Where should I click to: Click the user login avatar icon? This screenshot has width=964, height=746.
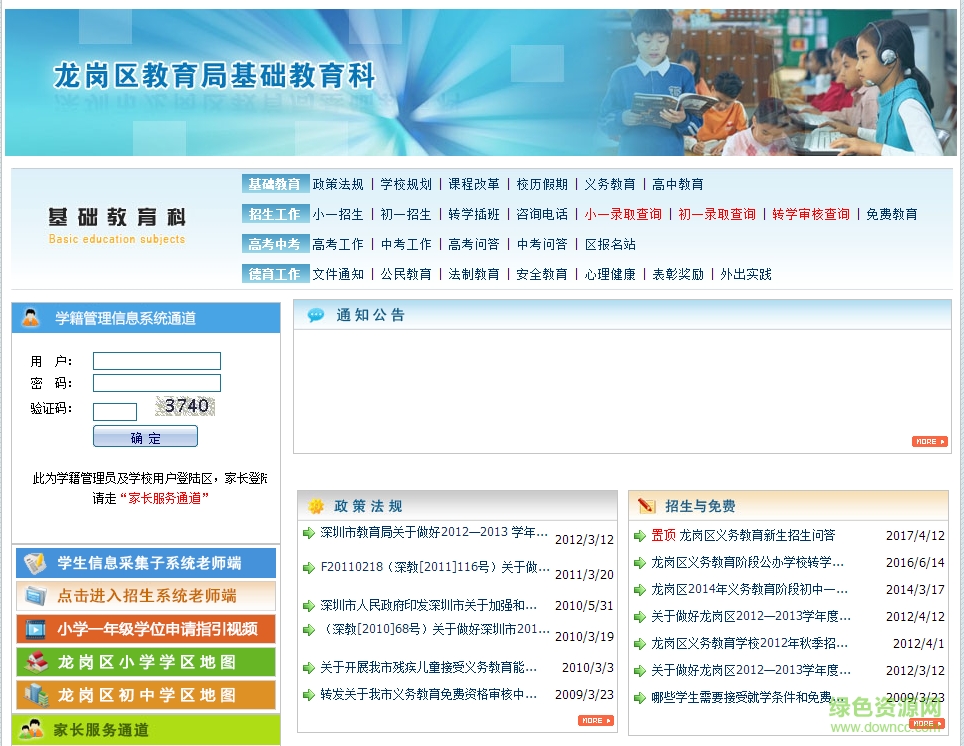[30, 318]
